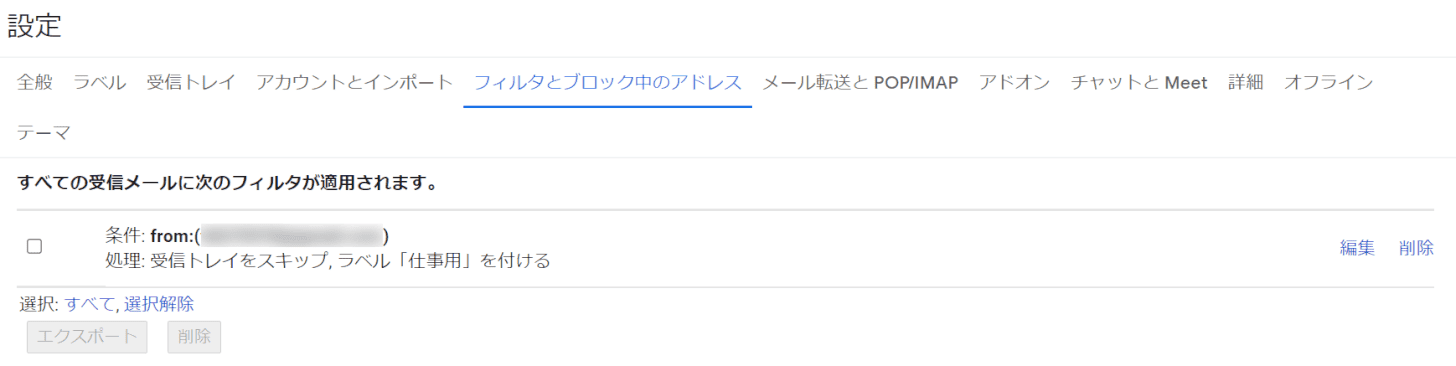Go to アカウントとインポート tab
The width and height of the screenshot is (1456, 366).
[x=355, y=82]
